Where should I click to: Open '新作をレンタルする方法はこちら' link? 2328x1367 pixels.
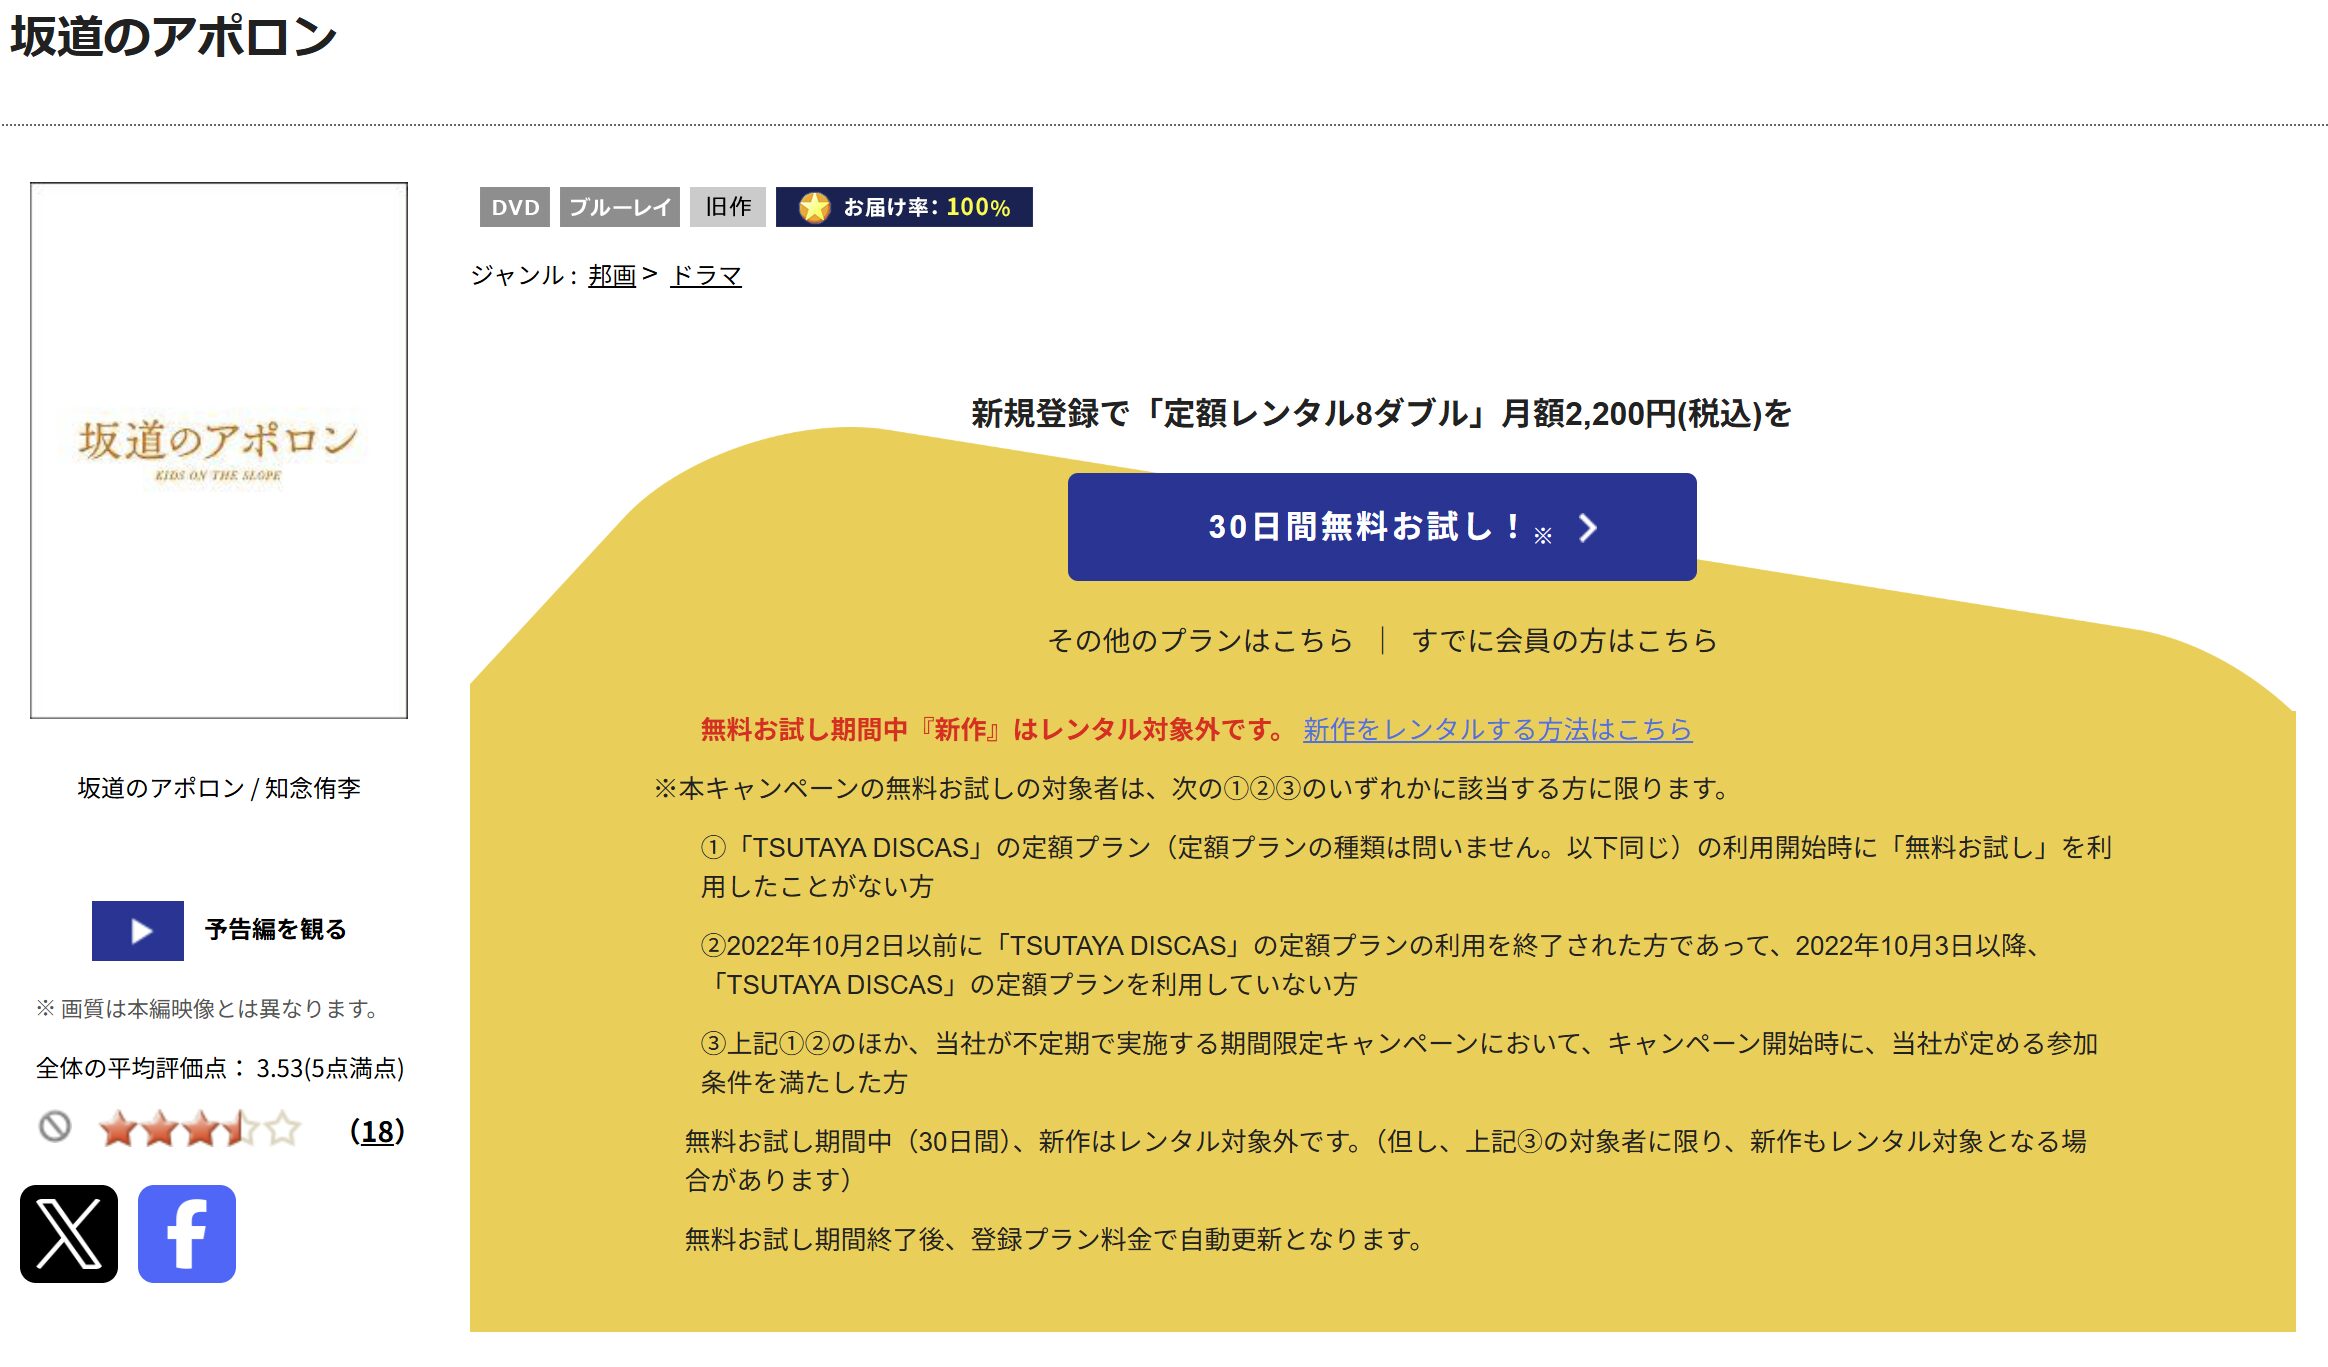coord(1497,730)
